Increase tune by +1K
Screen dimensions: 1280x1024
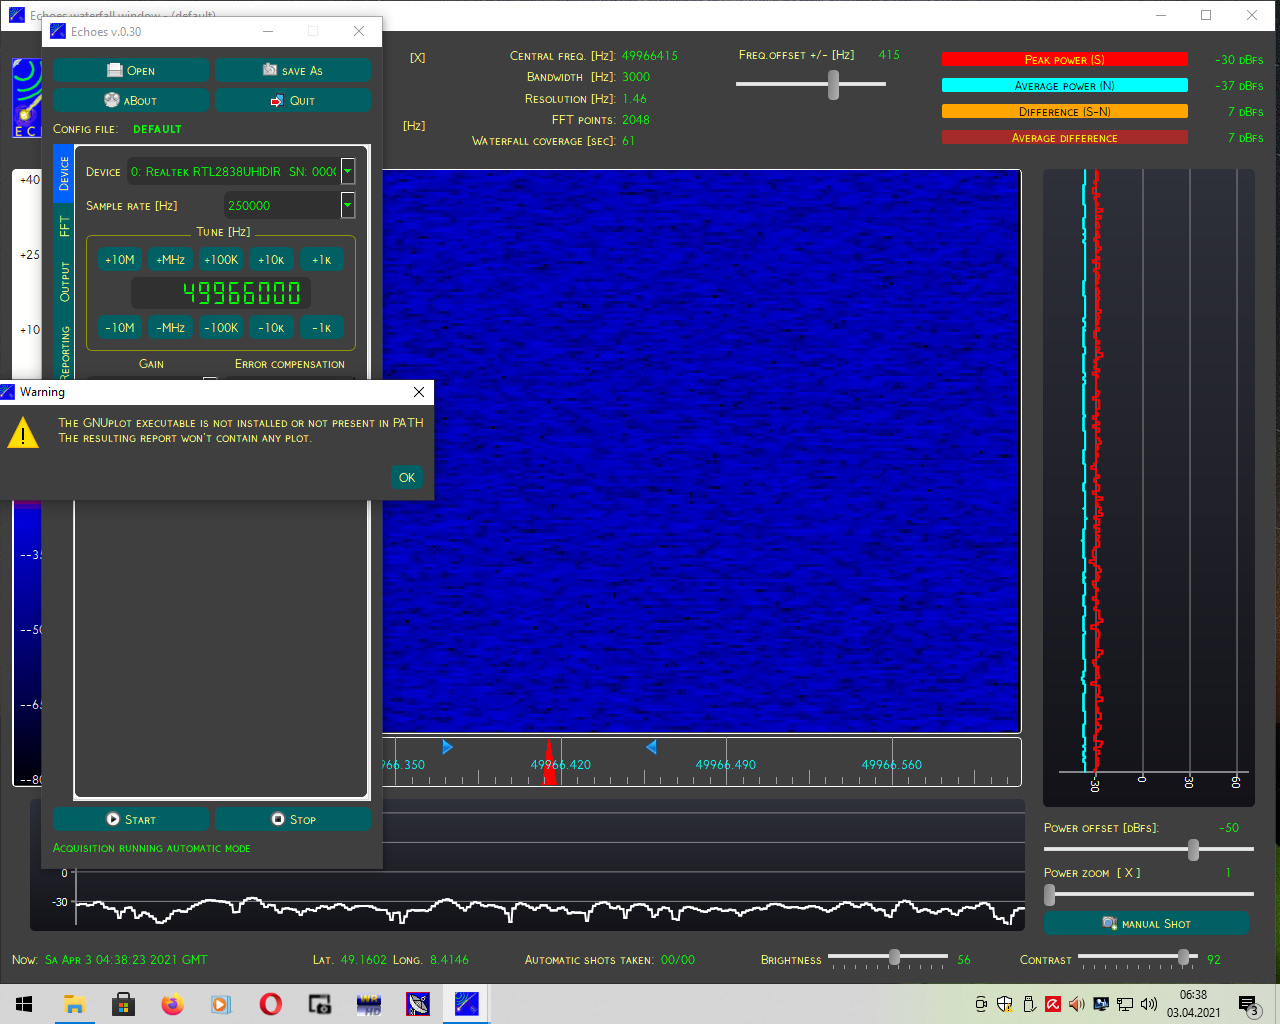321,259
